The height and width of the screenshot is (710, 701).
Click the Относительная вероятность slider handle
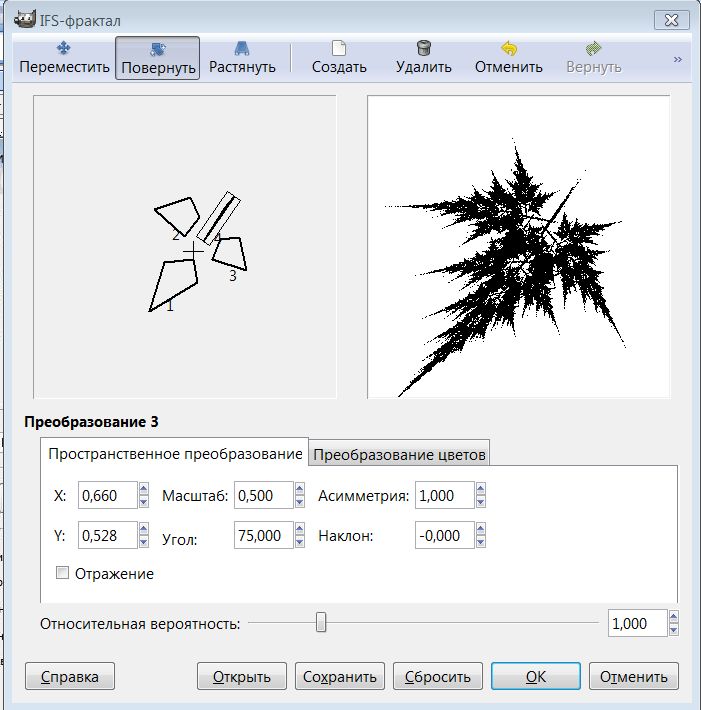coord(321,623)
